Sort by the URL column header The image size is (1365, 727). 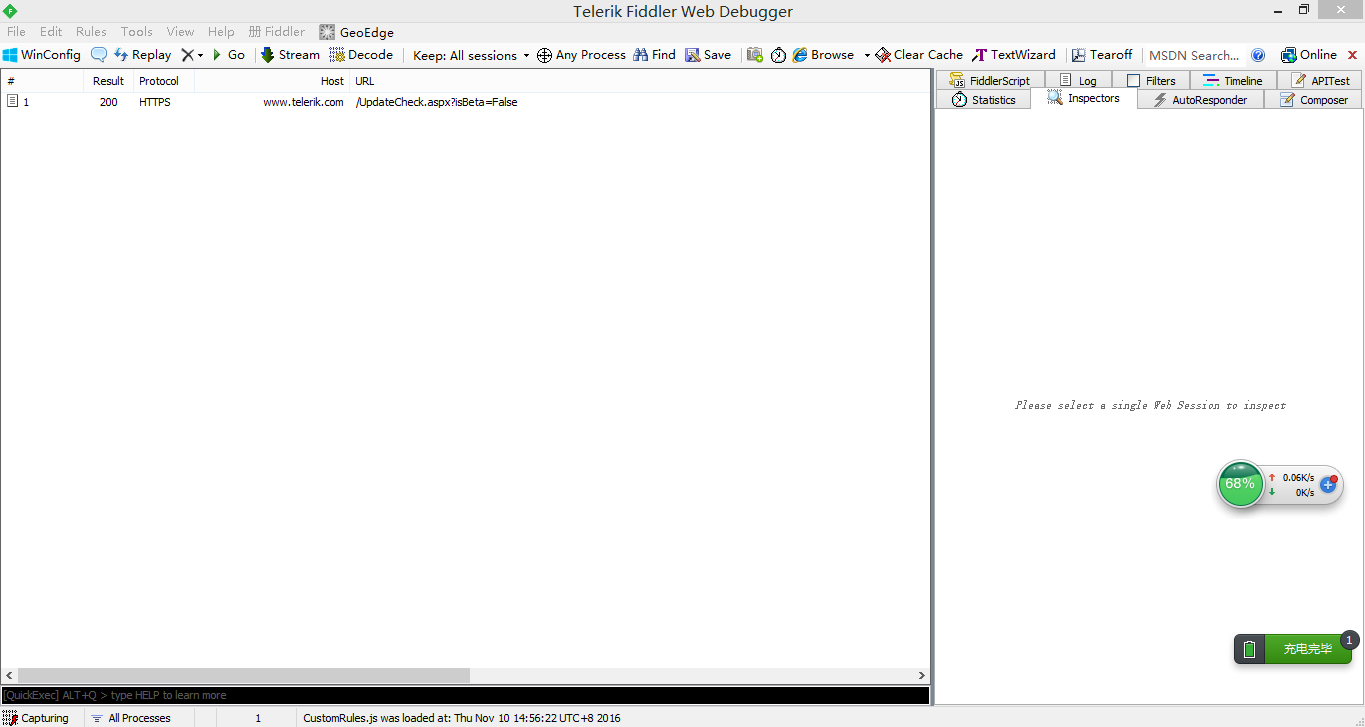pyautogui.click(x=639, y=81)
